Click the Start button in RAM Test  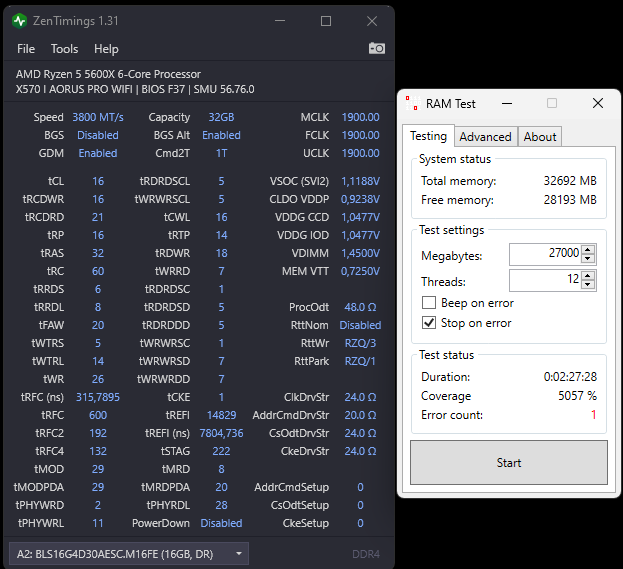[x=509, y=463]
